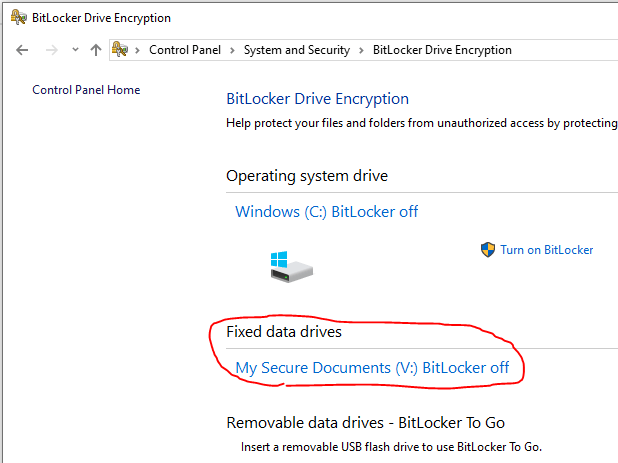Open the System and Security breadcrumb
The height and width of the screenshot is (463, 618).
coord(297,50)
